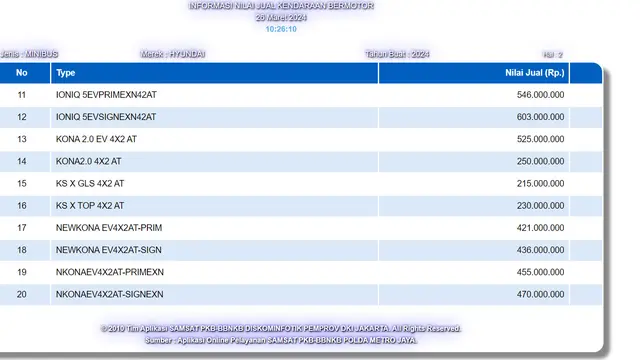Click the 546.000.000 price value
The width and height of the screenshot is (640, 360).
tap(540, 95)
